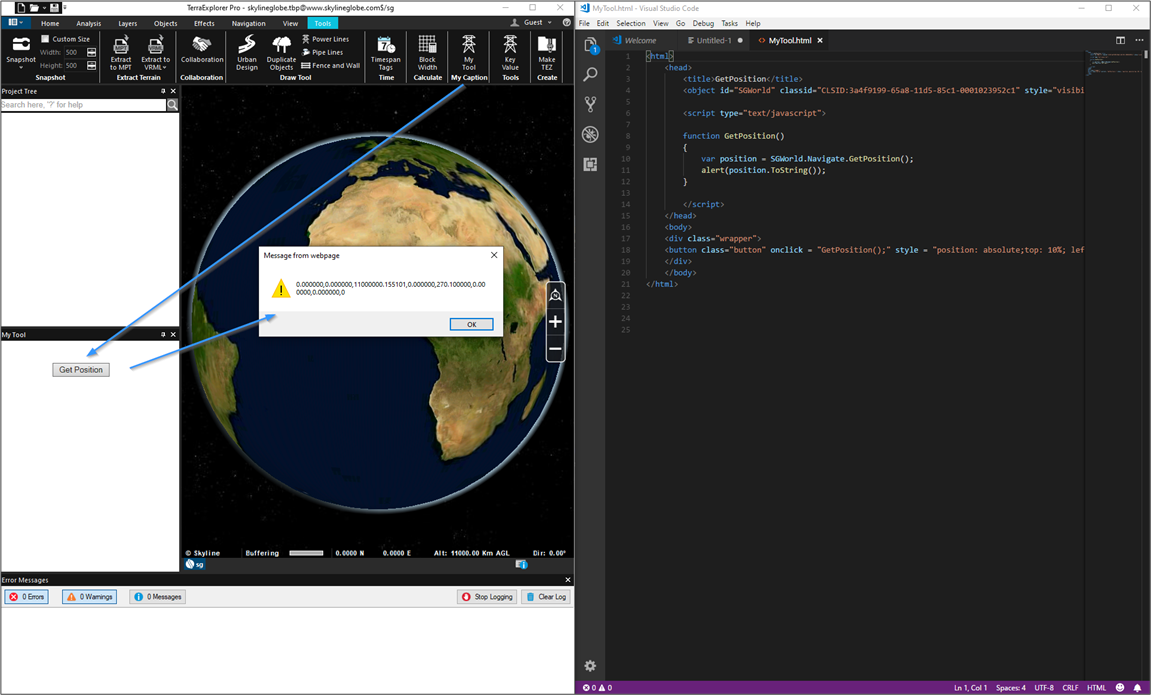Click the Snapshot camera icon

coord(21,44)
